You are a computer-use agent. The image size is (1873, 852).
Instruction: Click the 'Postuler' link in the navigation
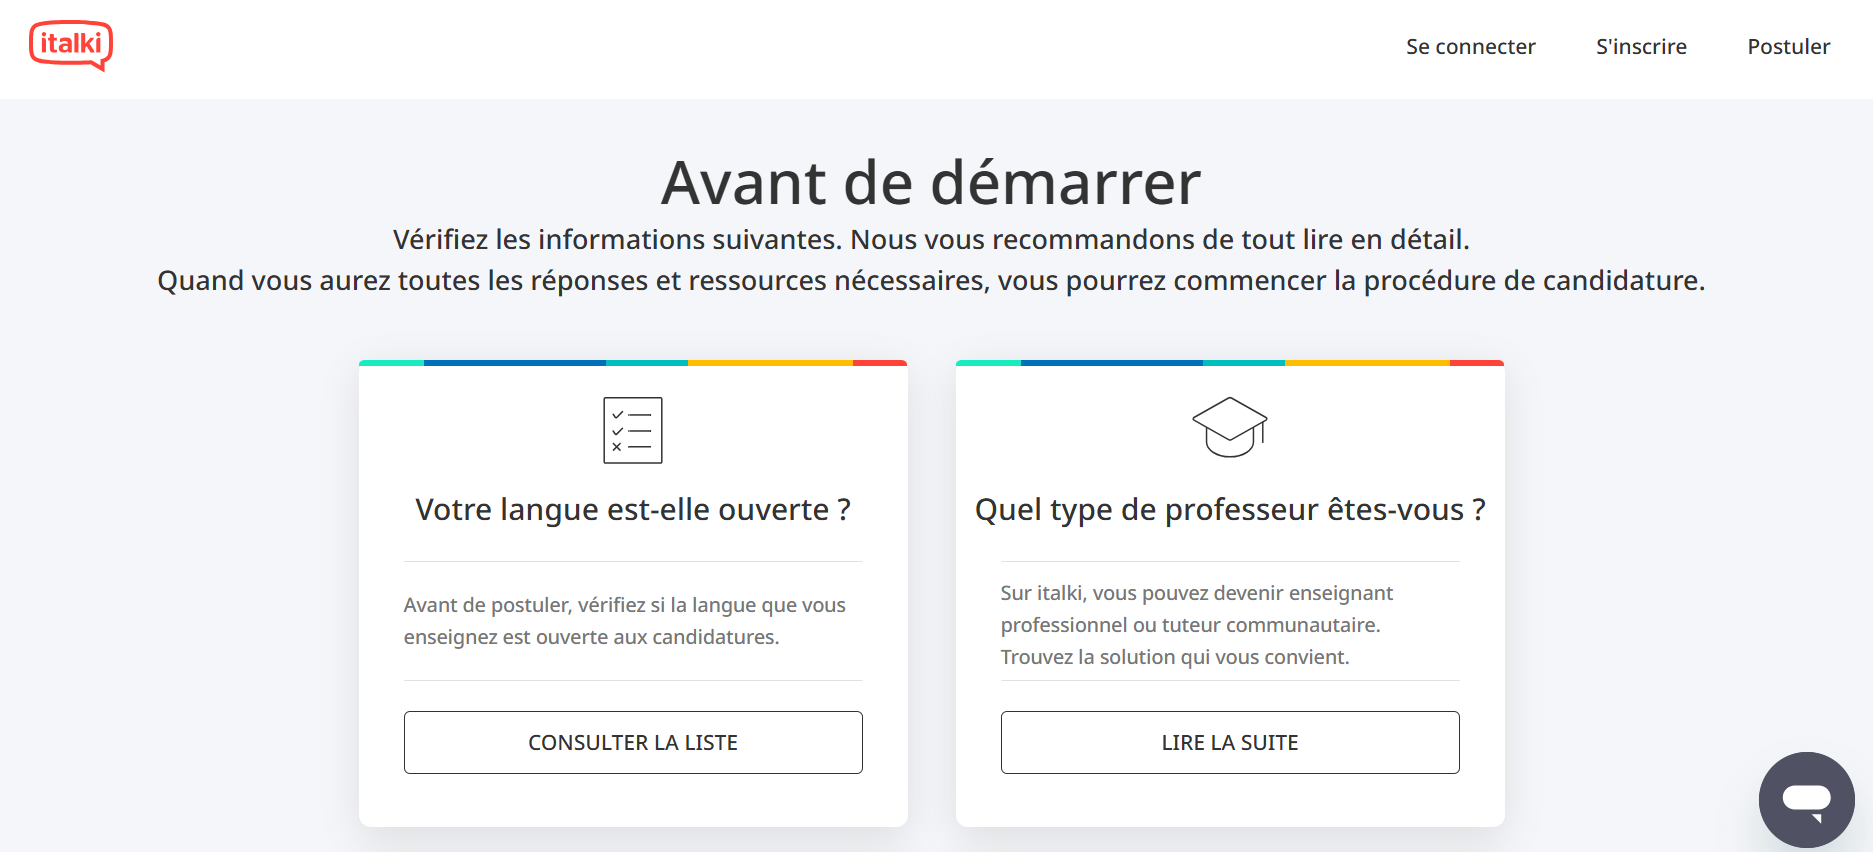click(1789, 46)
